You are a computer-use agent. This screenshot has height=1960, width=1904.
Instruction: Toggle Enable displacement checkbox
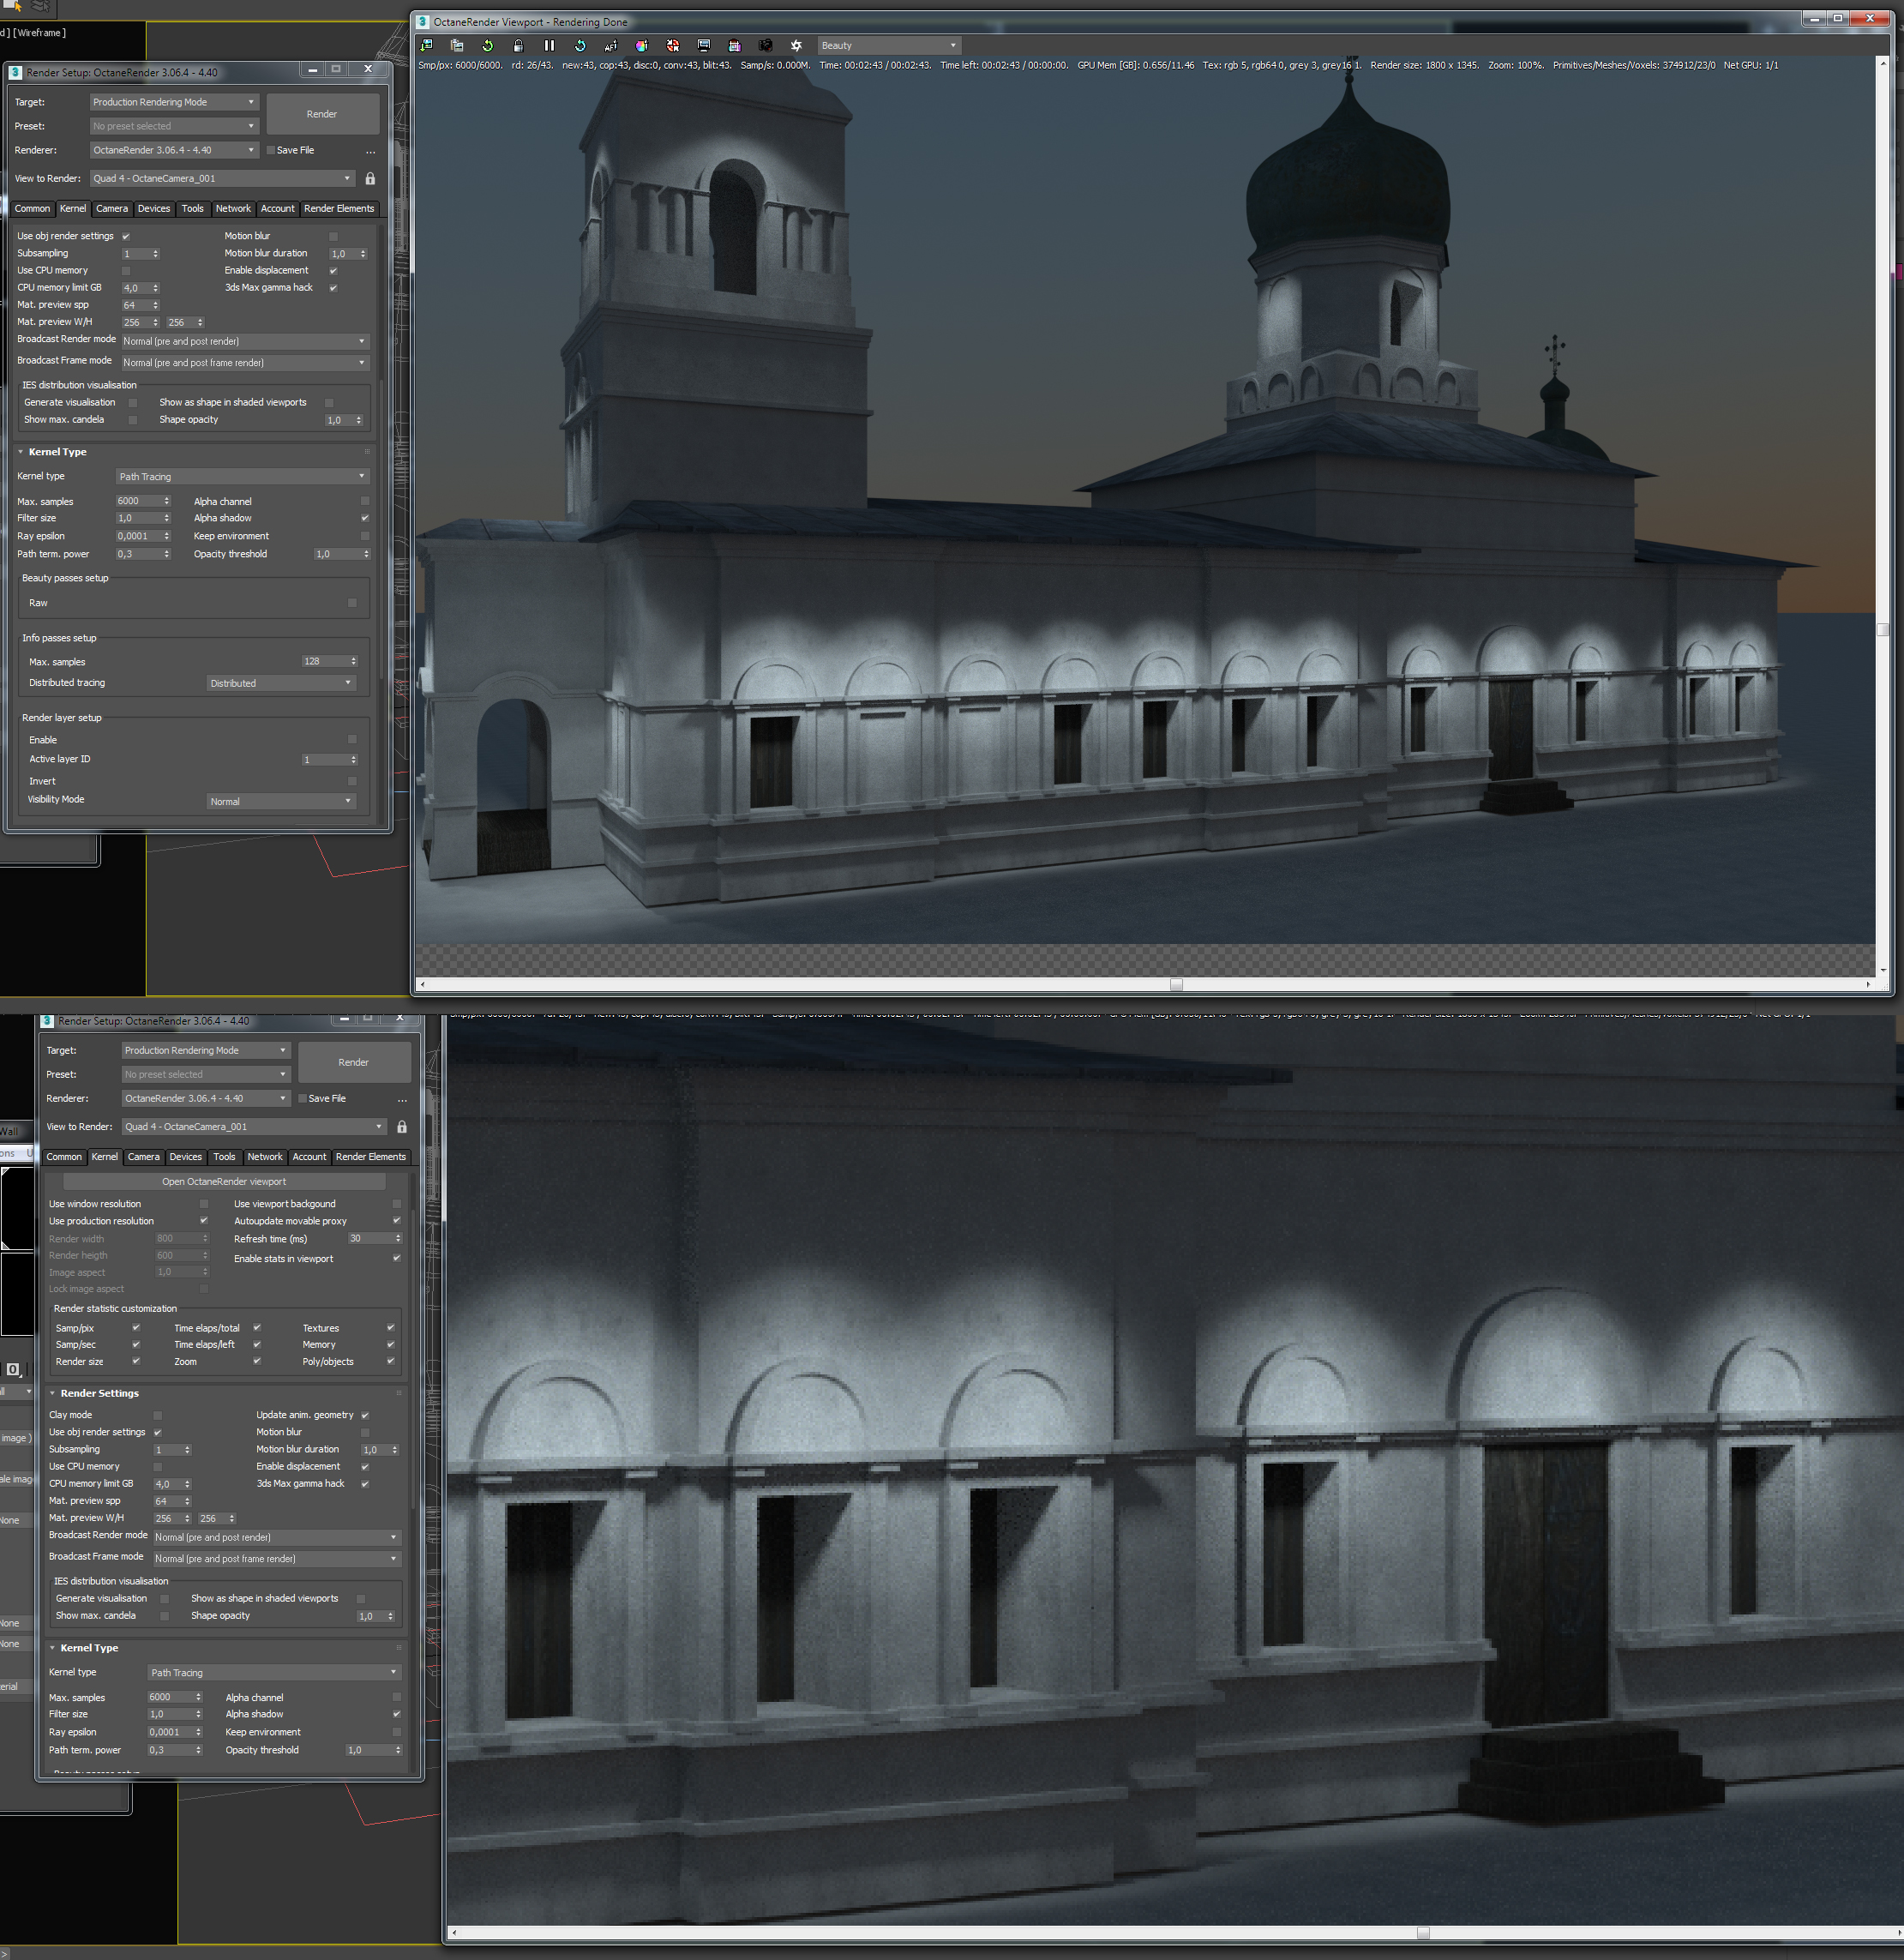(333, 271)
